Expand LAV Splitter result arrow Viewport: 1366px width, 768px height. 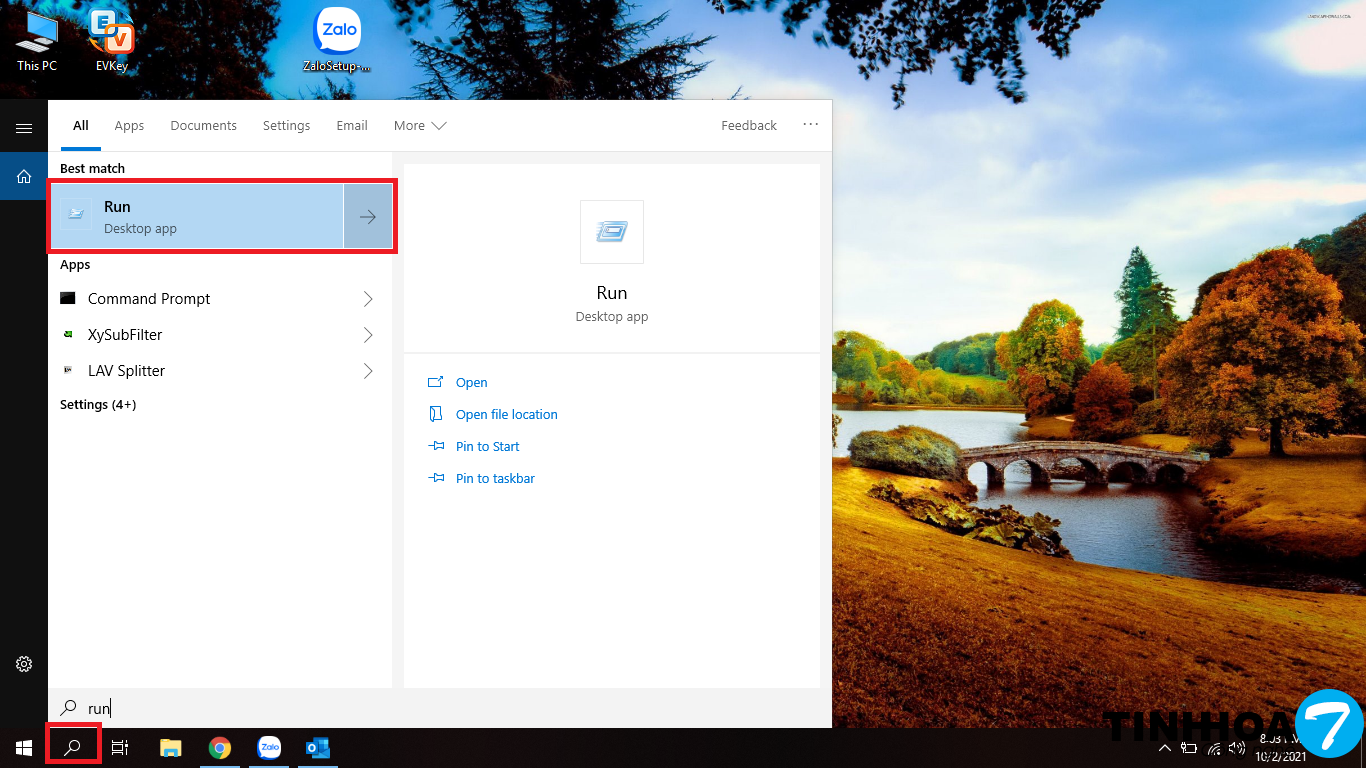368,371
